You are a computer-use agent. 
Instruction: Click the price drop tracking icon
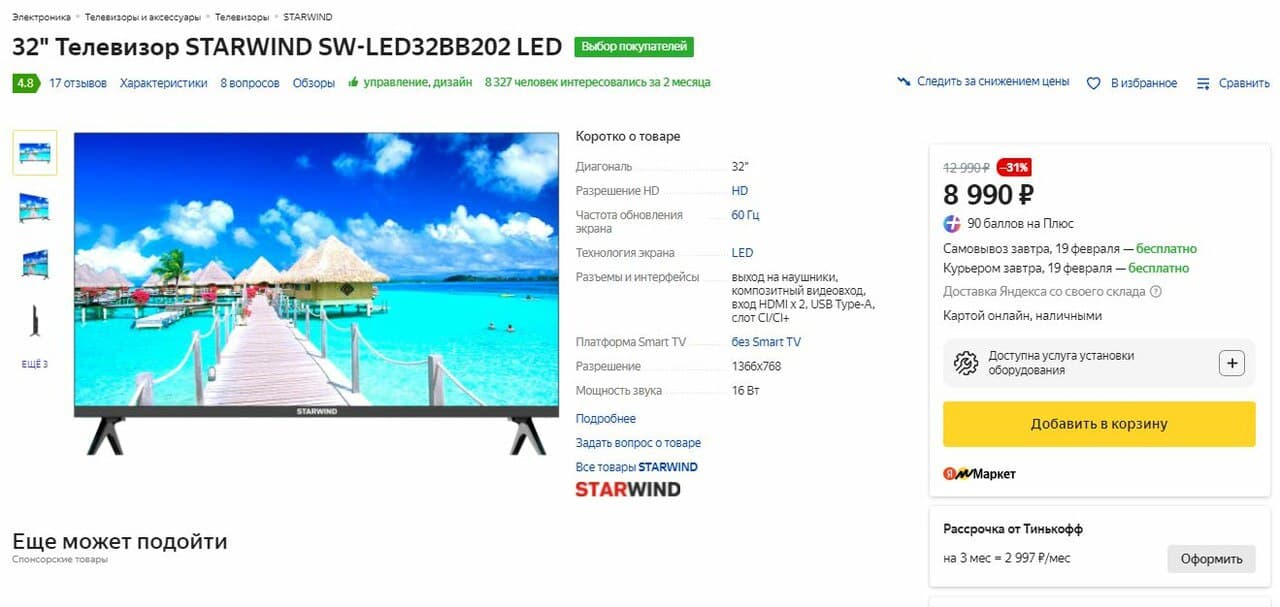(904, 82)
